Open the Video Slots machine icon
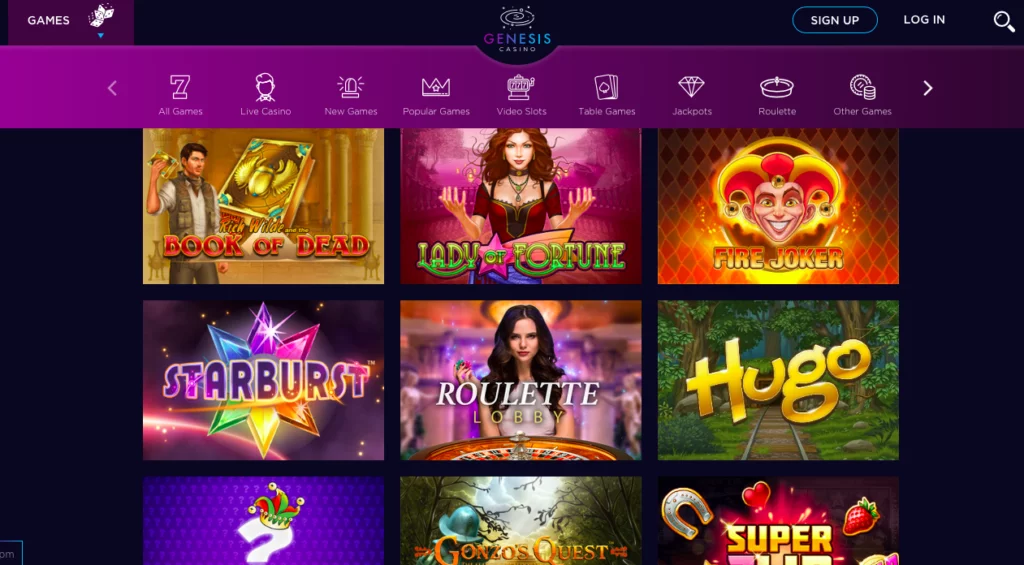The width and height of the screenshot is (1024, 565). point(521,87)
